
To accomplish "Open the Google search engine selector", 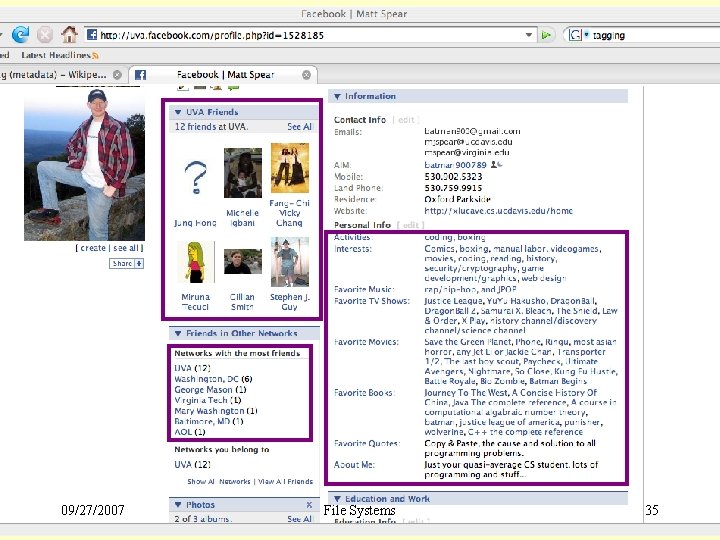I will (579, 35).
